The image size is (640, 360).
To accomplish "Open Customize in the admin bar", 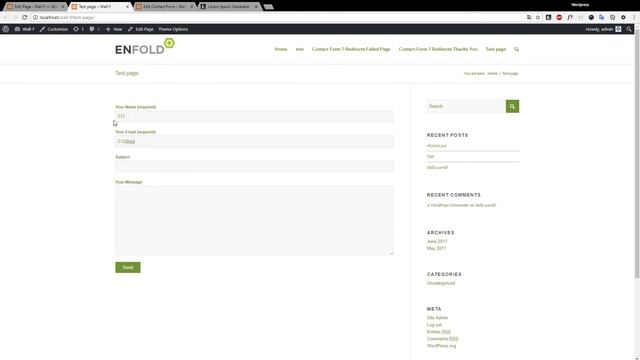I will coord(54,29).
